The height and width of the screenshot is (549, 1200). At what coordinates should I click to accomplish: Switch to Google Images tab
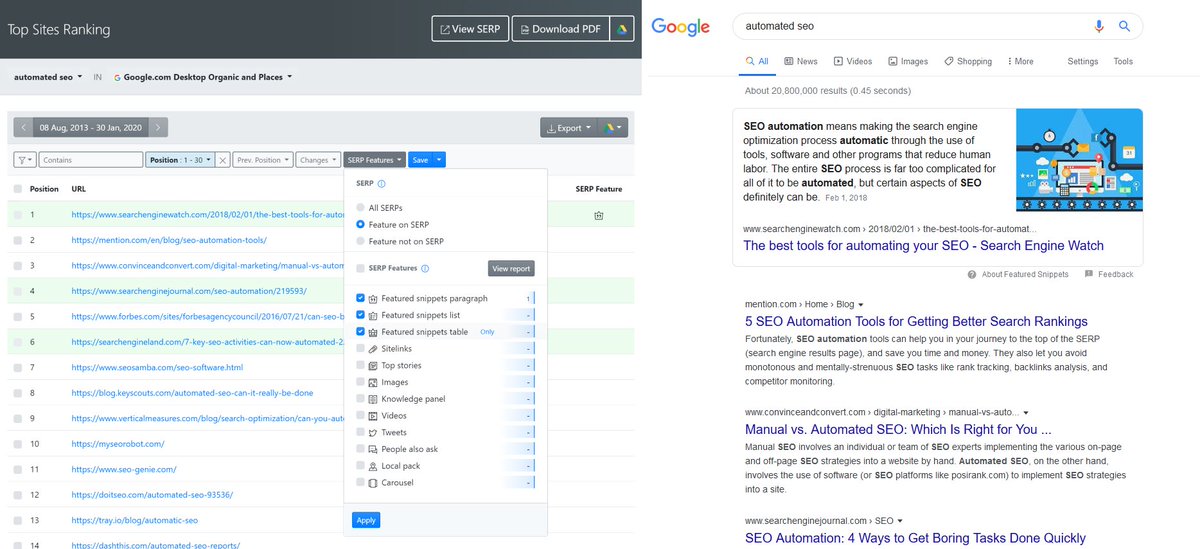(x=908, y=61)
